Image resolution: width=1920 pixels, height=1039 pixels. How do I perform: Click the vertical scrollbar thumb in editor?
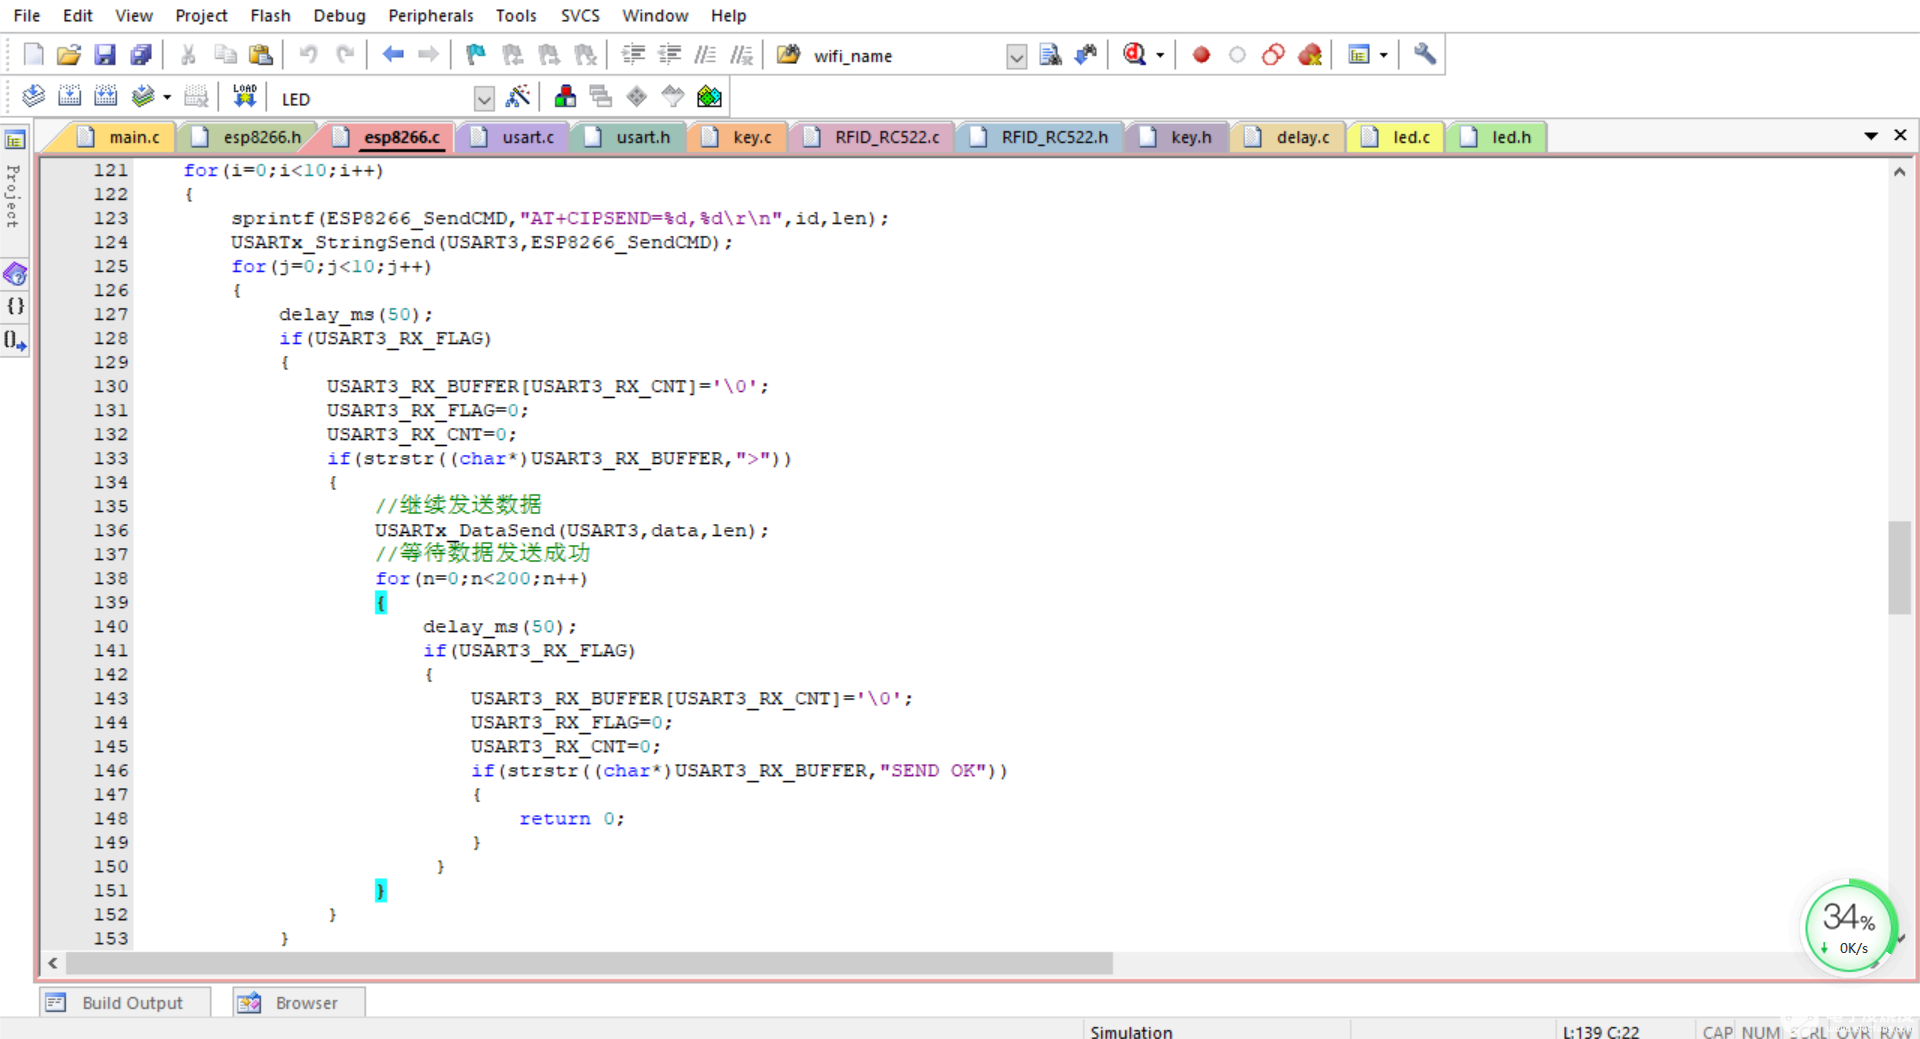pos(1899,567)
